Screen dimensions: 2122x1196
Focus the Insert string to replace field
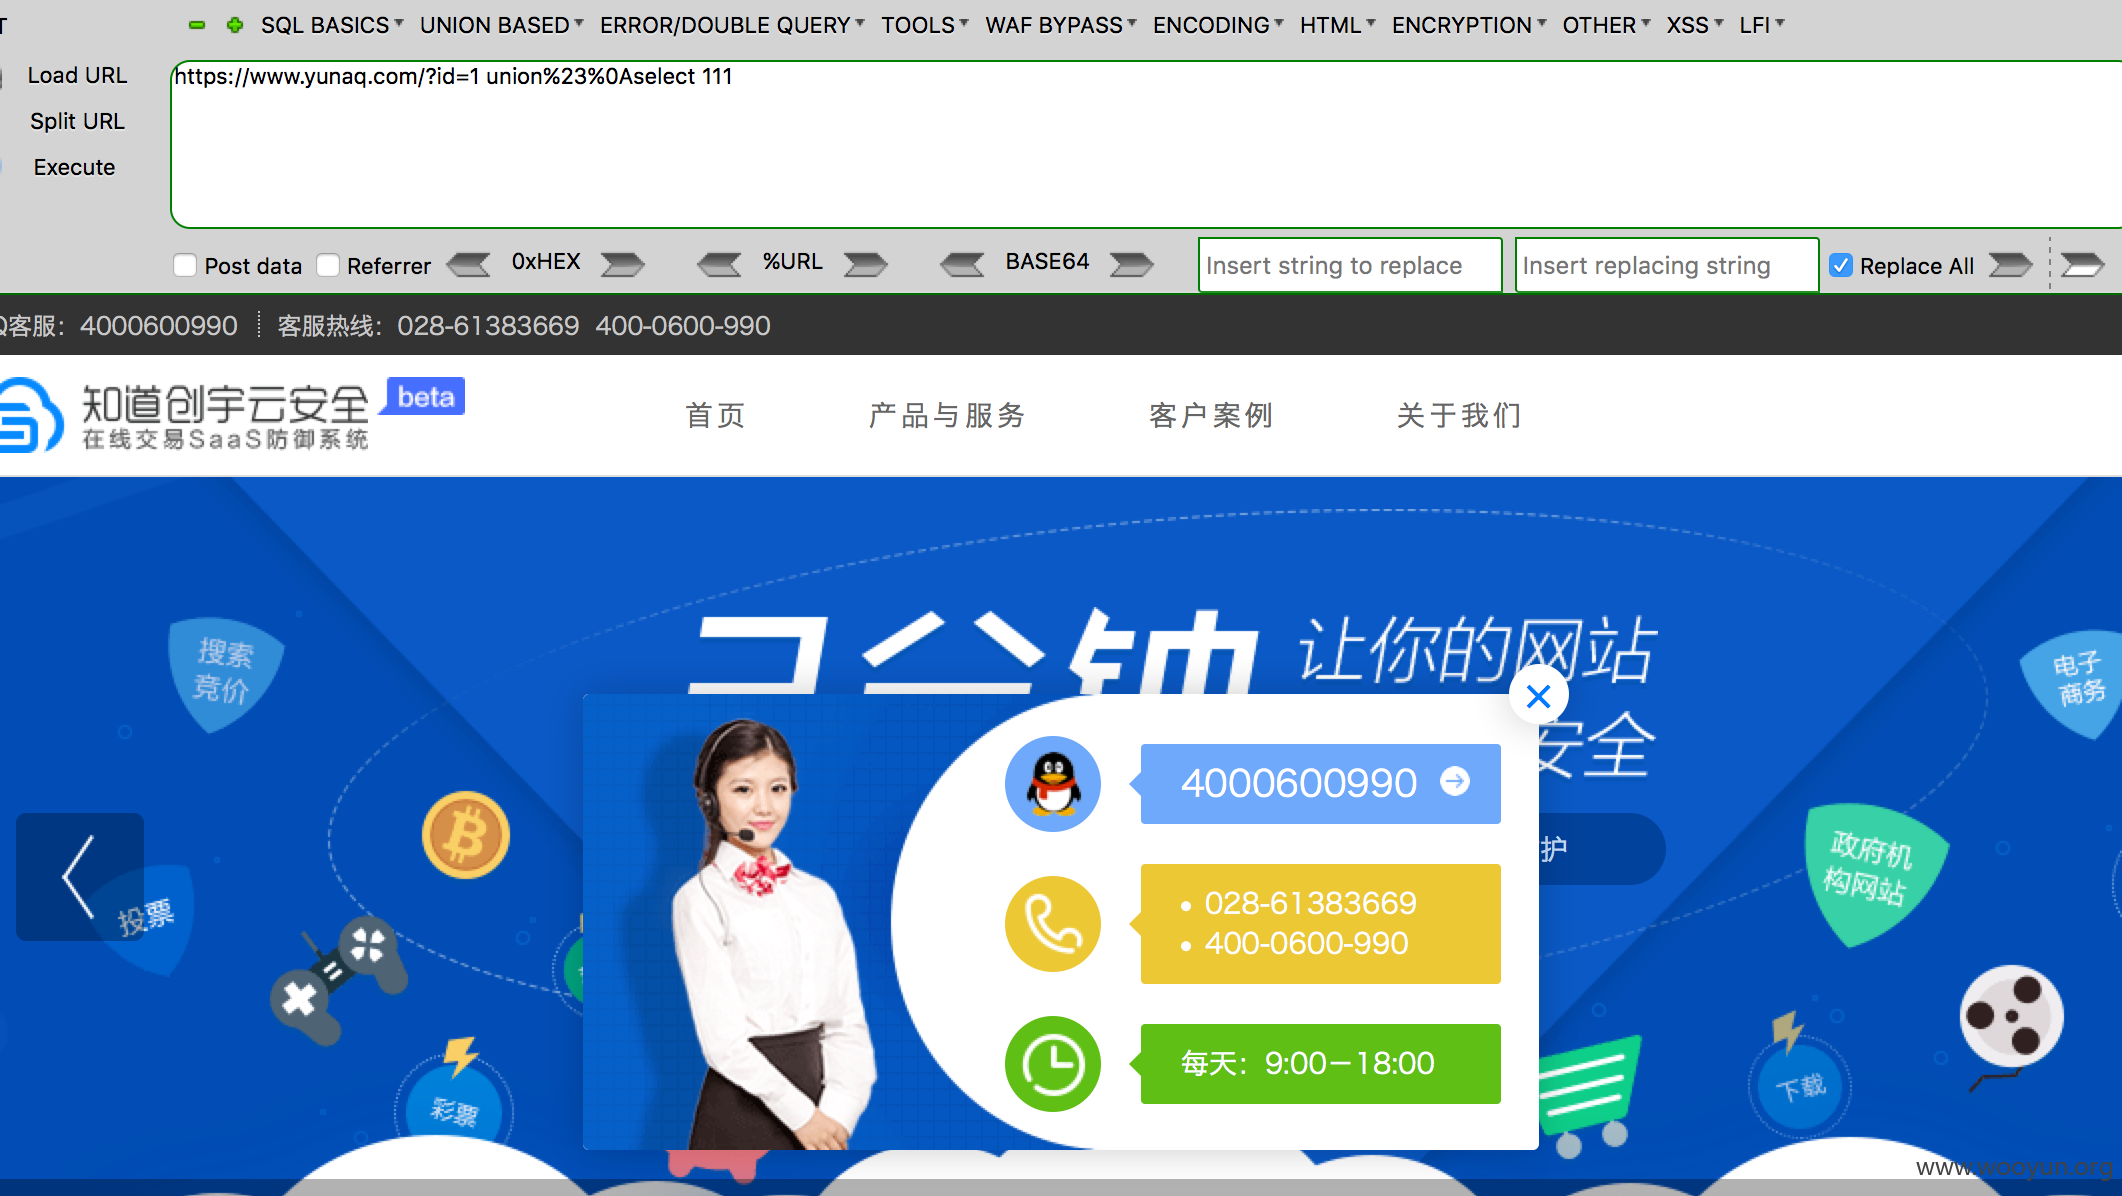click(1350, 265)
